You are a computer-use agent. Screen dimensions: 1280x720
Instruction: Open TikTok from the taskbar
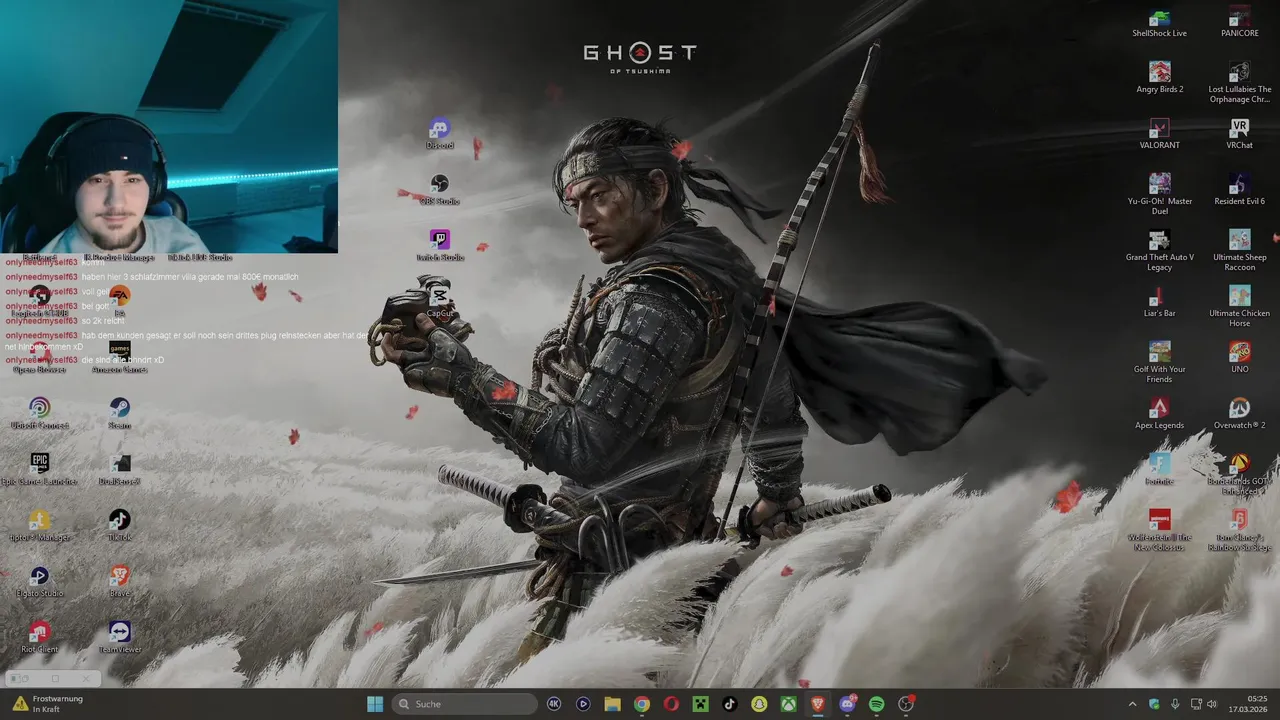[x=730, y=704]
